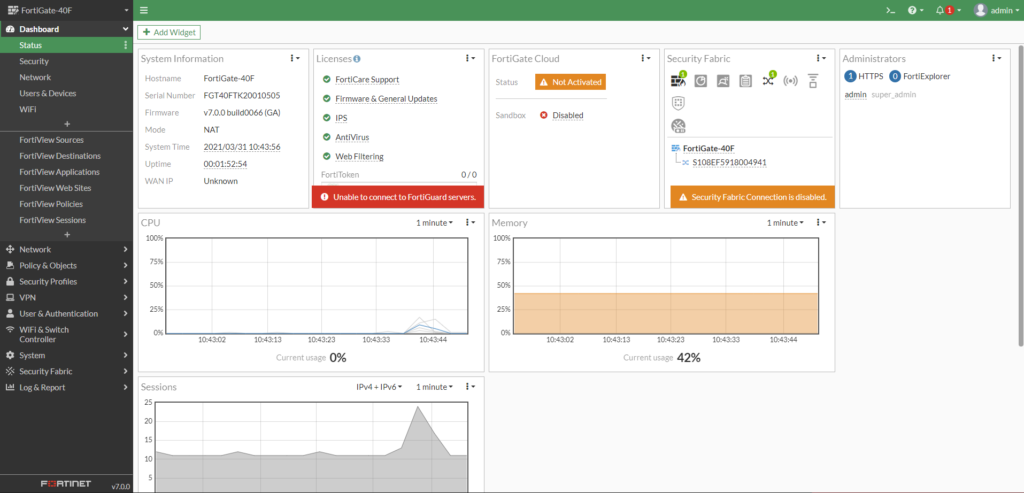Click the grey pie-chart analyzer icon in Security Fabric
Viewport: 1024px width, 493px height.
tap(700, 81)
